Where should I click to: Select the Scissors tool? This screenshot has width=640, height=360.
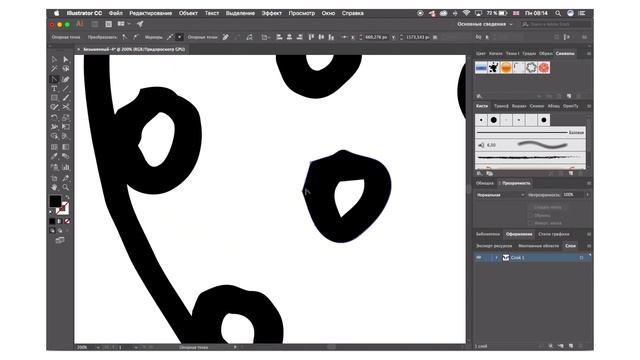click(65, 107)
